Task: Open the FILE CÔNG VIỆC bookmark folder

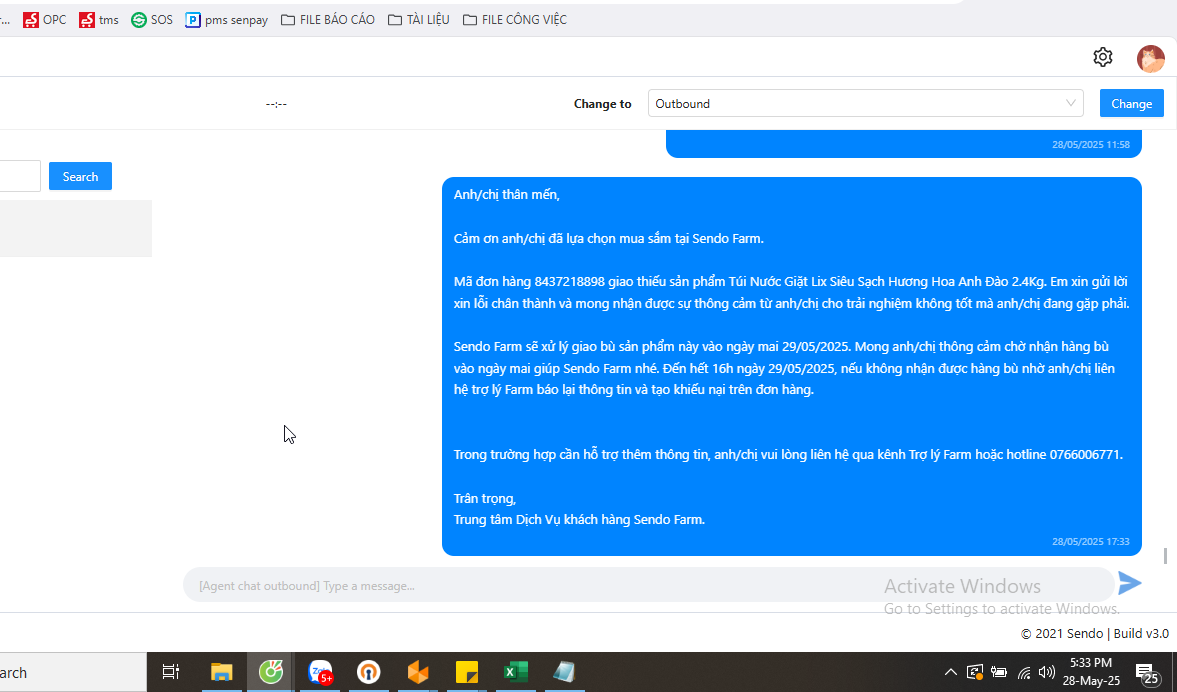Action: (x=515, y=20)
